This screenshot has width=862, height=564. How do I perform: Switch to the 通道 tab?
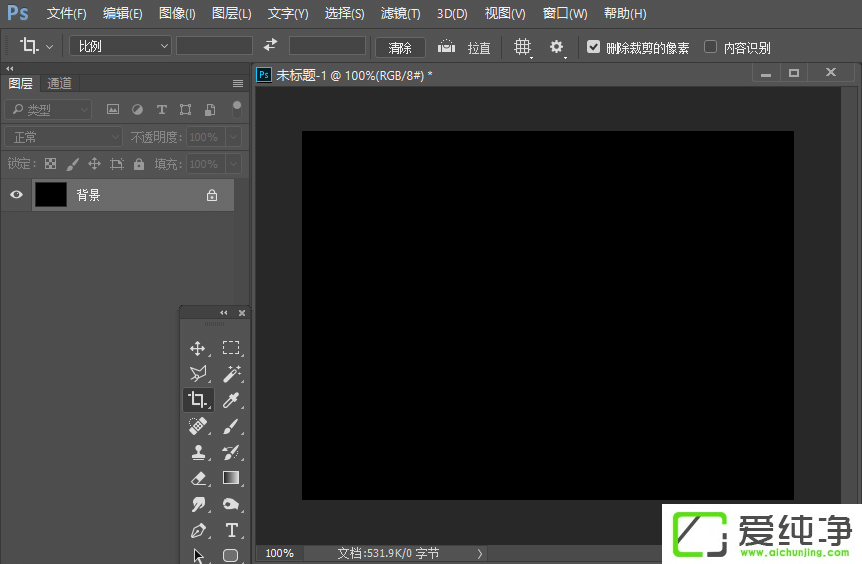(x=60, y=83)
